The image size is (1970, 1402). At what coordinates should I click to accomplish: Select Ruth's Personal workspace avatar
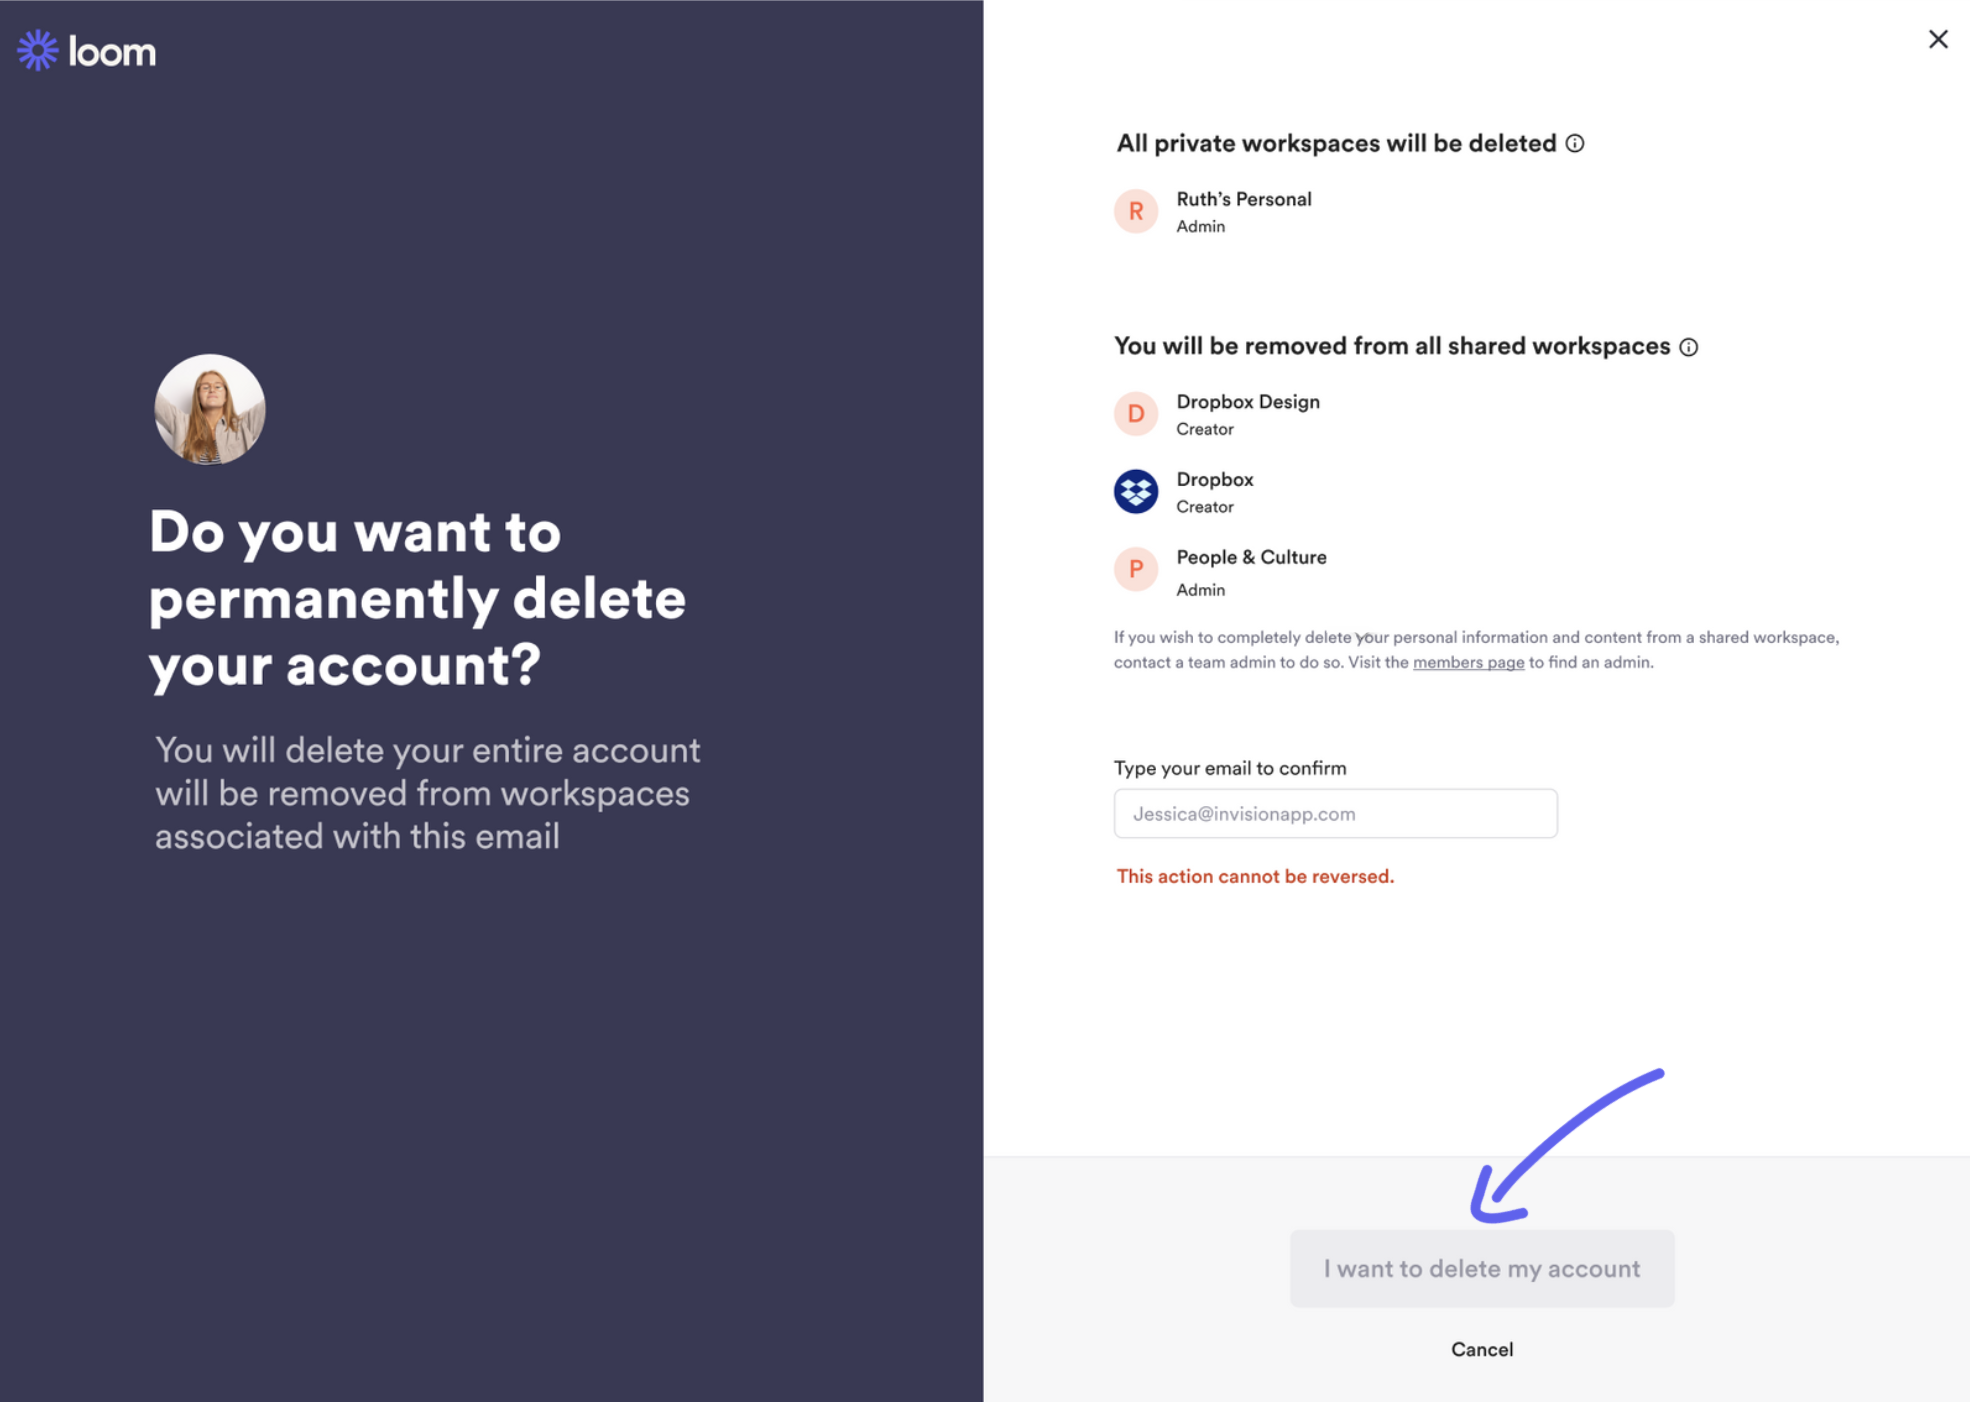pos(1136,212)
